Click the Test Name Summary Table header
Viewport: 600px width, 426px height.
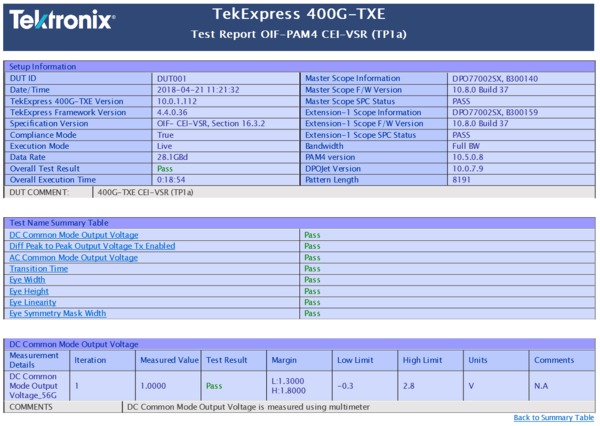coord(300,223)
